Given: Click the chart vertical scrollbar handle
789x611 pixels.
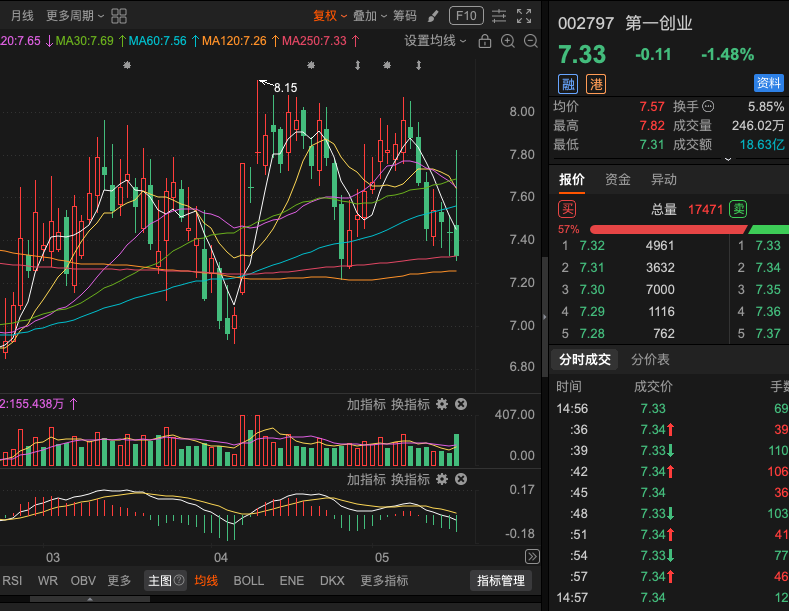Looking at the screenshot, I should (x=544, y=317).
